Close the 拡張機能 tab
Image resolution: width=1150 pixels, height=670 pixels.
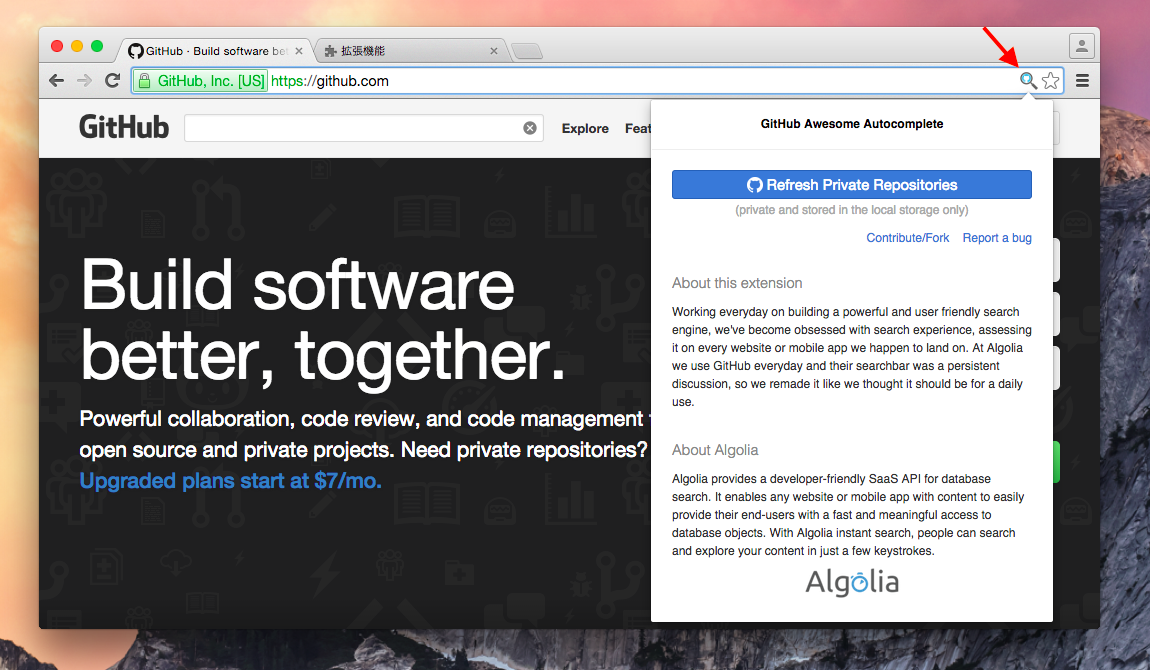pyautogui.click(x=494, y=51)
